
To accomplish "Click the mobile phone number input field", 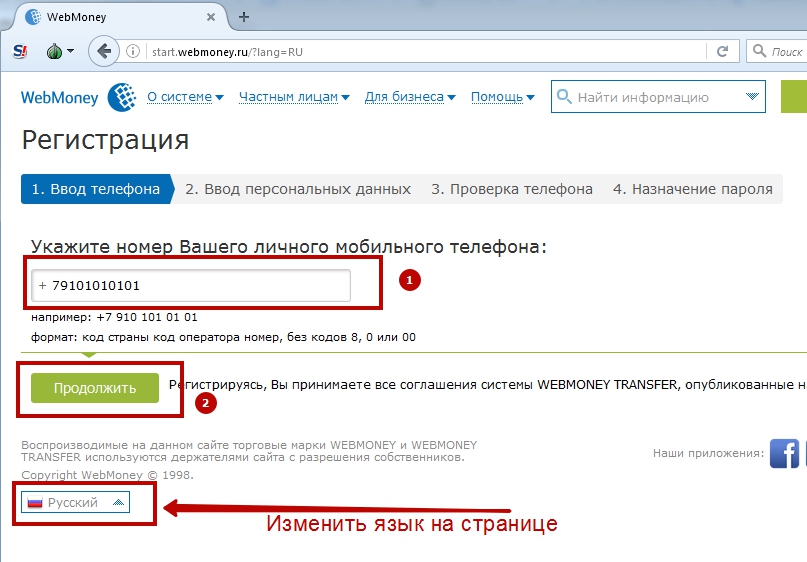I will (x=191, y=285).
